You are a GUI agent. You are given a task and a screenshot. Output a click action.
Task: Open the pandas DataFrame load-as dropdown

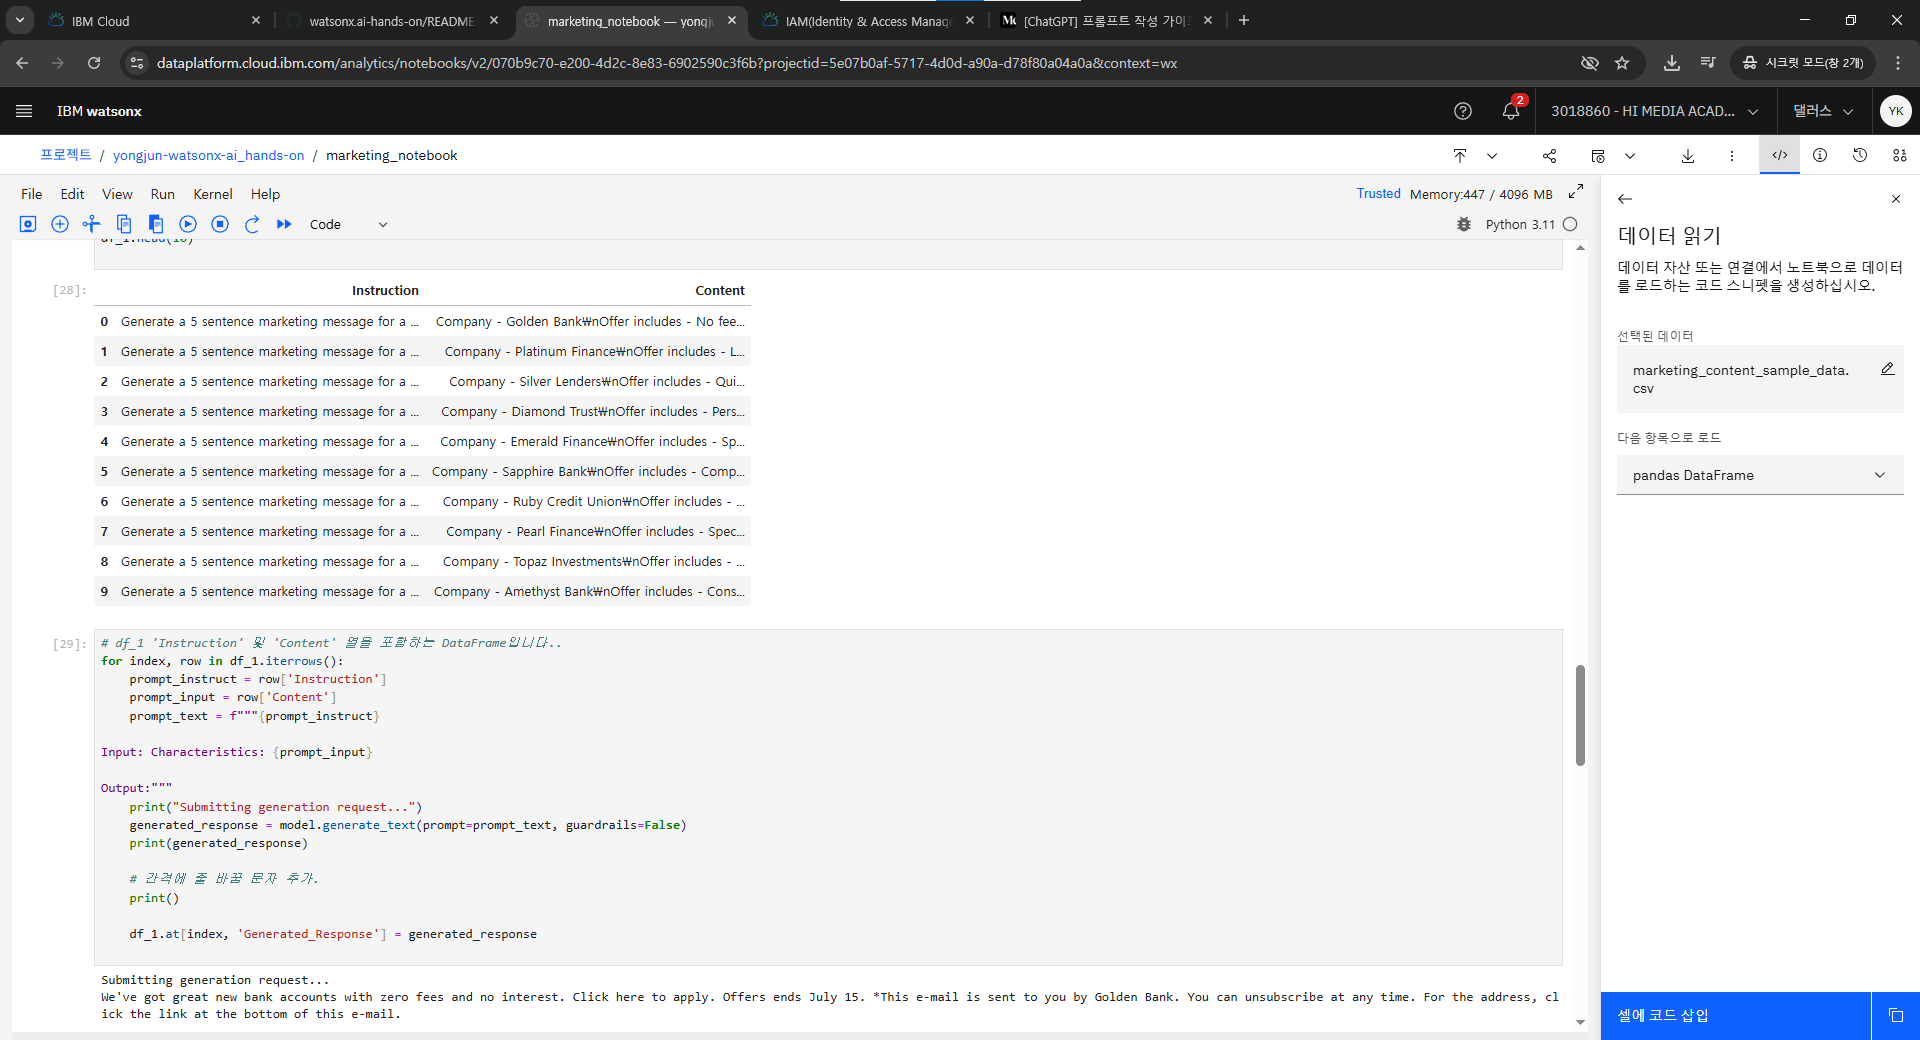coord(1760,475)
